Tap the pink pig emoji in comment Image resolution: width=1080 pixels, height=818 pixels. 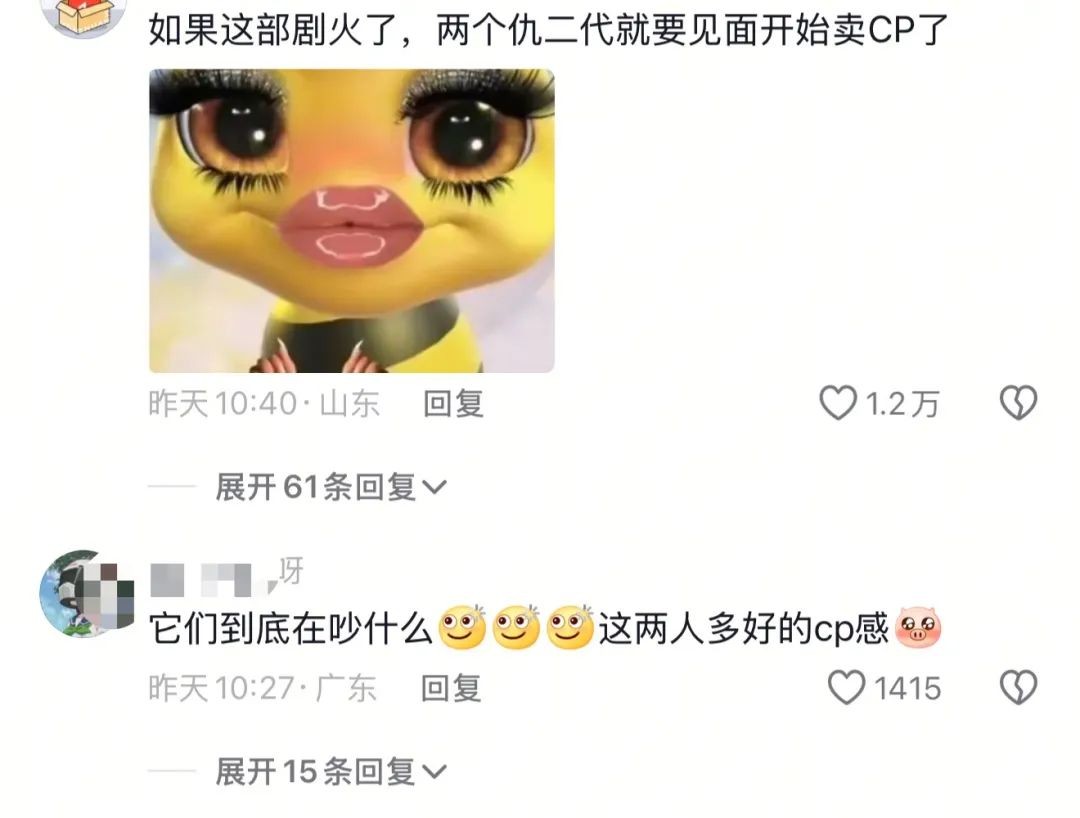(x=917, y=627)
